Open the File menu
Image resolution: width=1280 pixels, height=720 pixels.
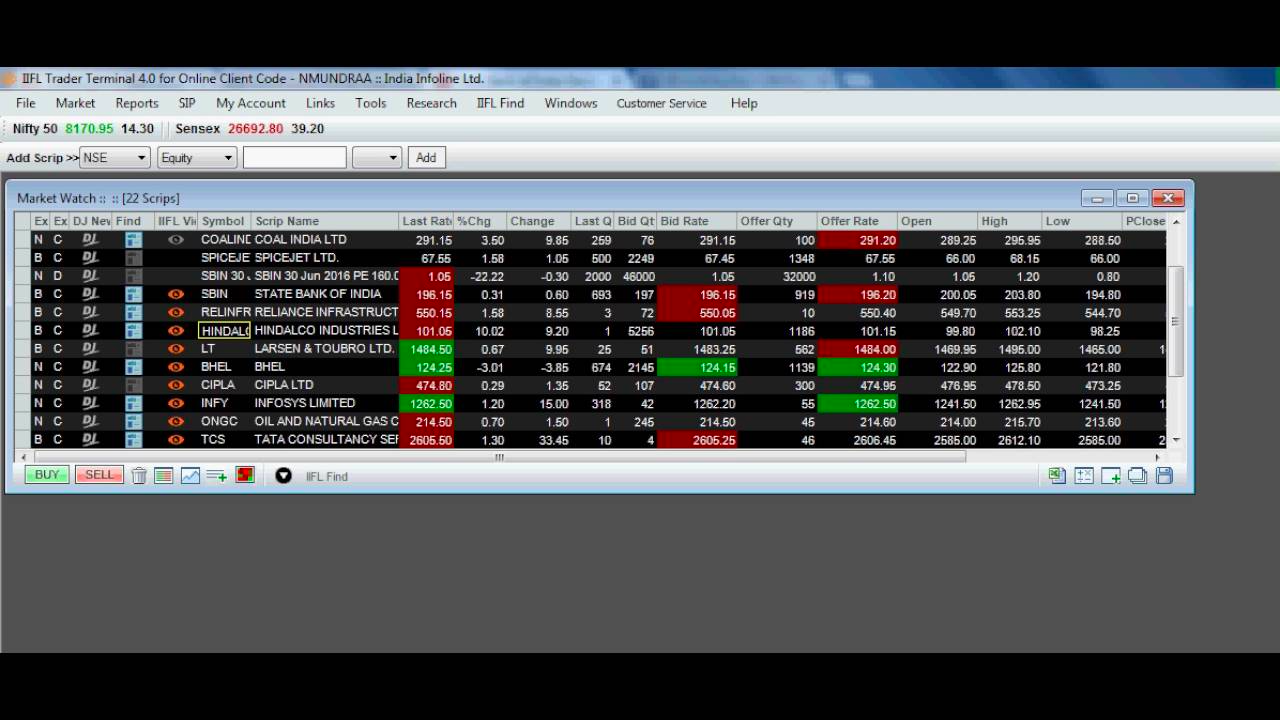pos(26,103)
